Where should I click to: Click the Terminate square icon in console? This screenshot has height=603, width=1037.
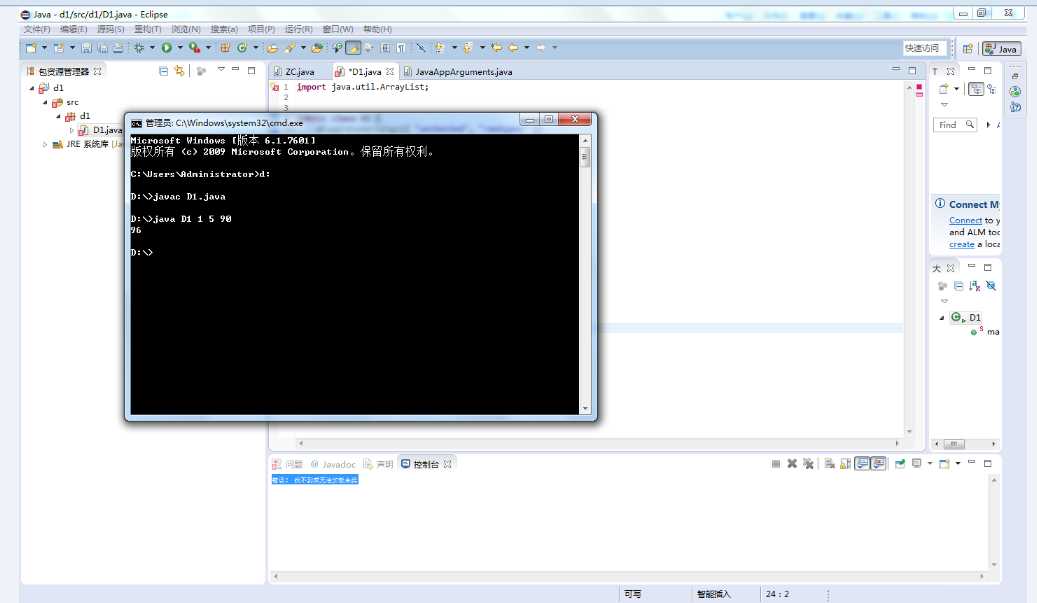click(x=776, y=463)
